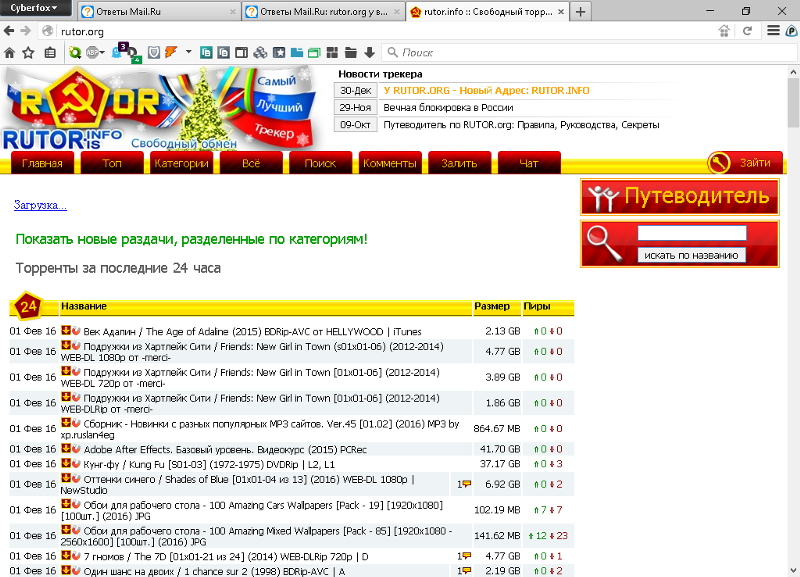Open the Чат site menu item
Image resolution: width=800 pixels, height=577 pixels.
(529, 163)
